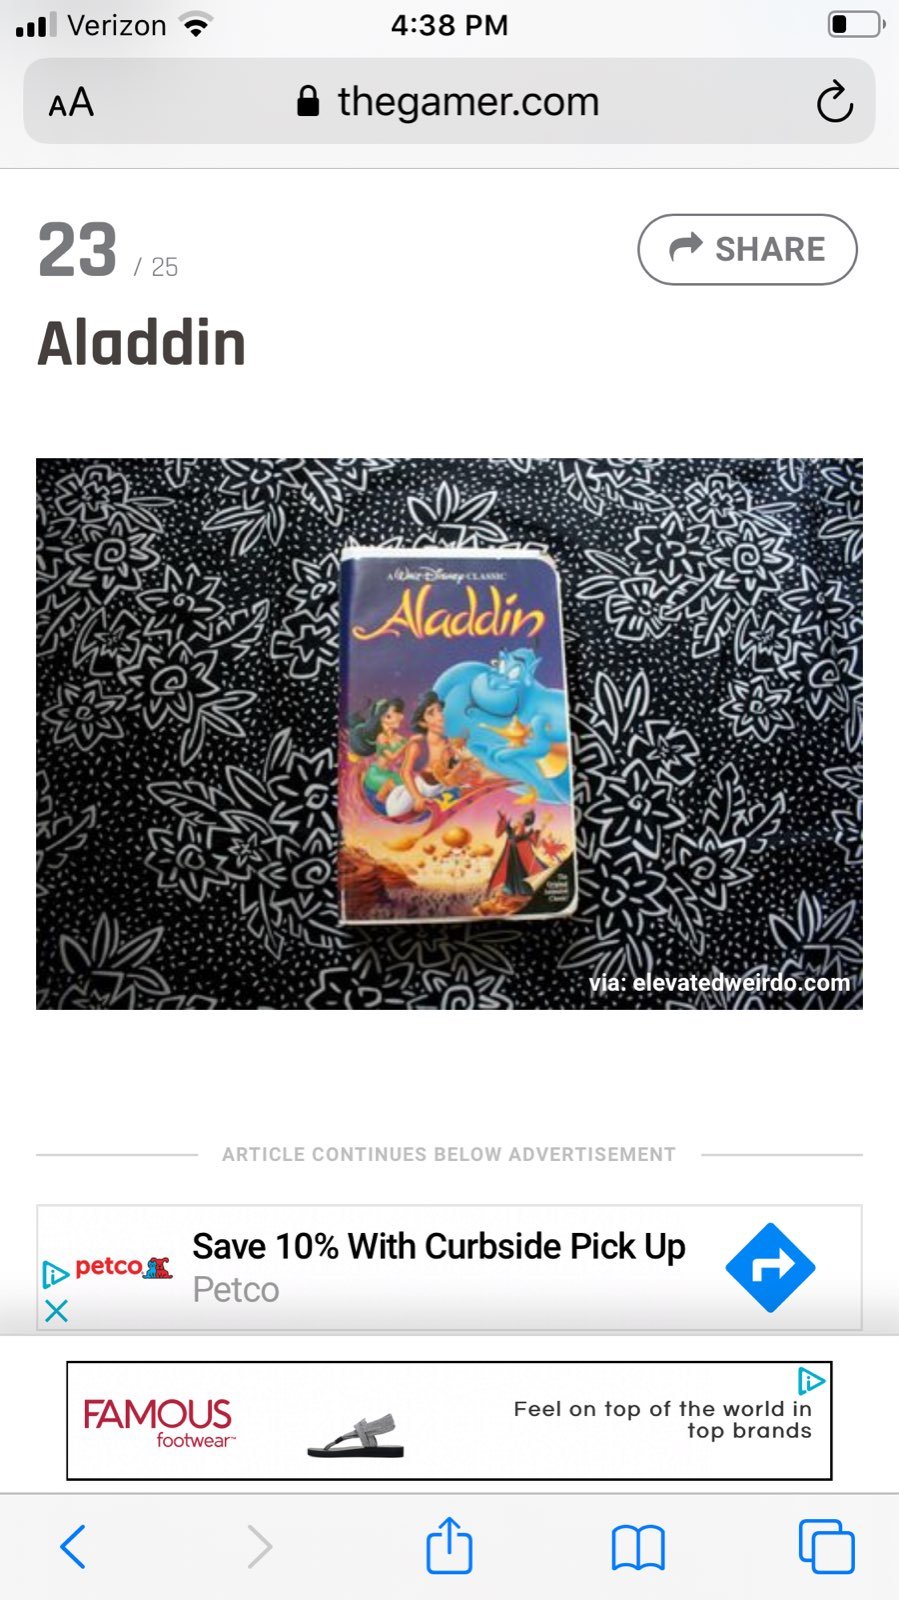
Task: Open Petco AdChoices triangle icon
Action: tap(55, 1274)
